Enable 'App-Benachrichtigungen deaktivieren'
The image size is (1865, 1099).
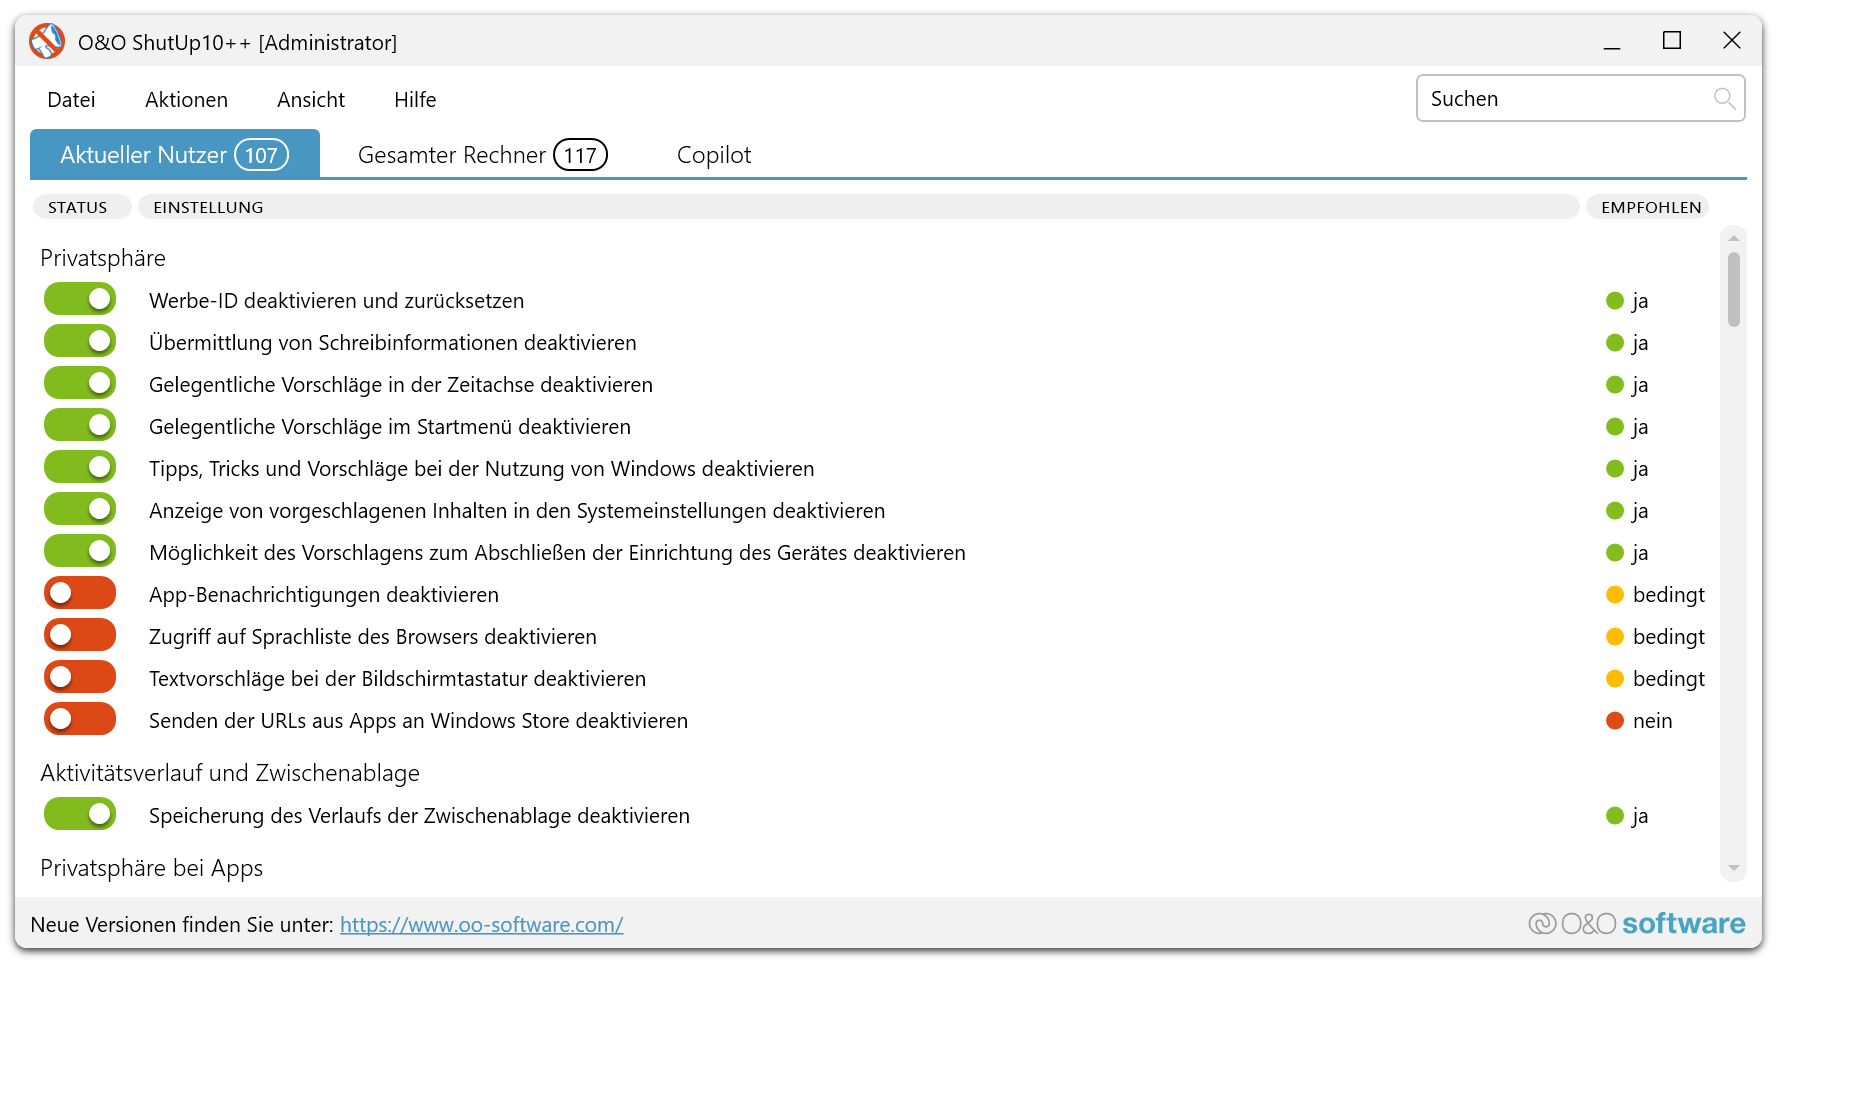79,592
